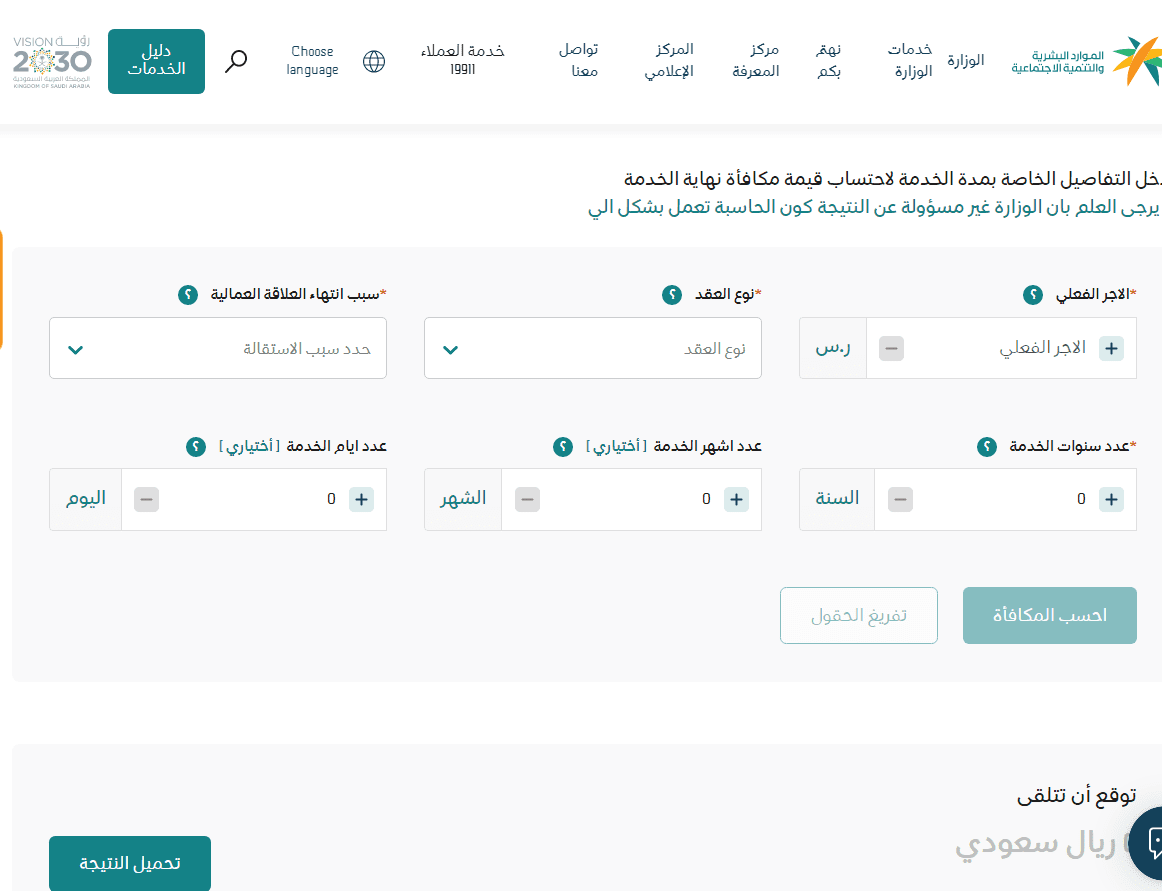Click the globe language icon
The height and width of the screenshot is (891, 1162).
click(374, 62)
